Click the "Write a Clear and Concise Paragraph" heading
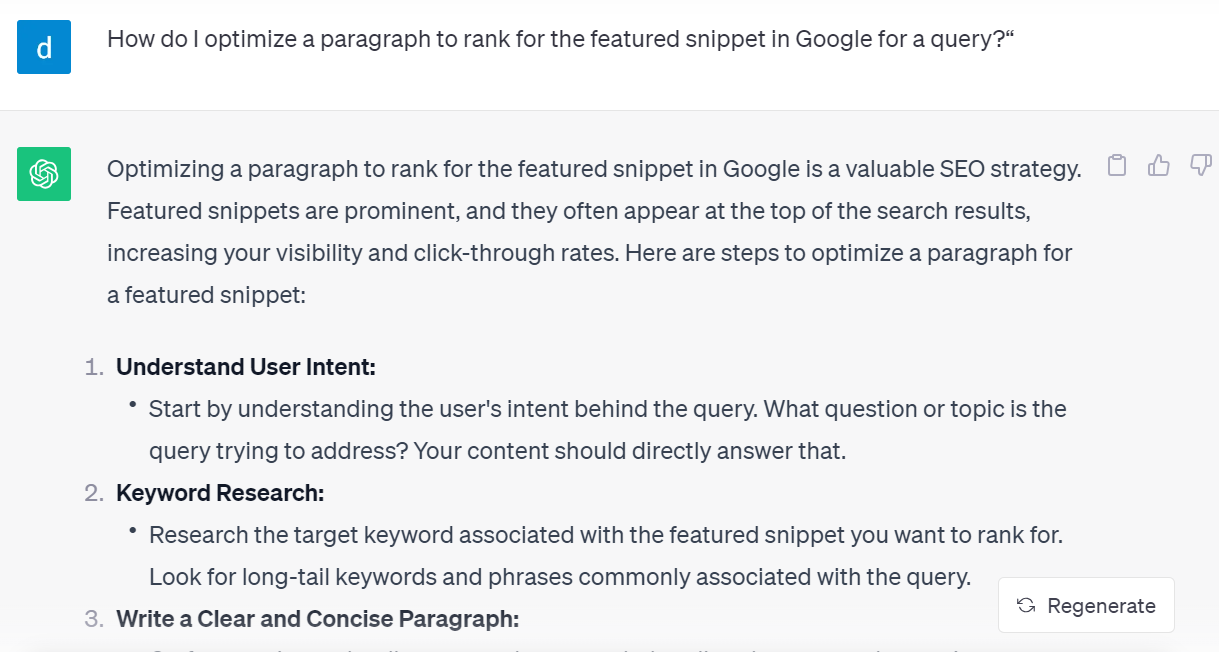Image resolution: width=1219 pixels, height=652 pixels. pyautogui.click(x=317, y=619)
